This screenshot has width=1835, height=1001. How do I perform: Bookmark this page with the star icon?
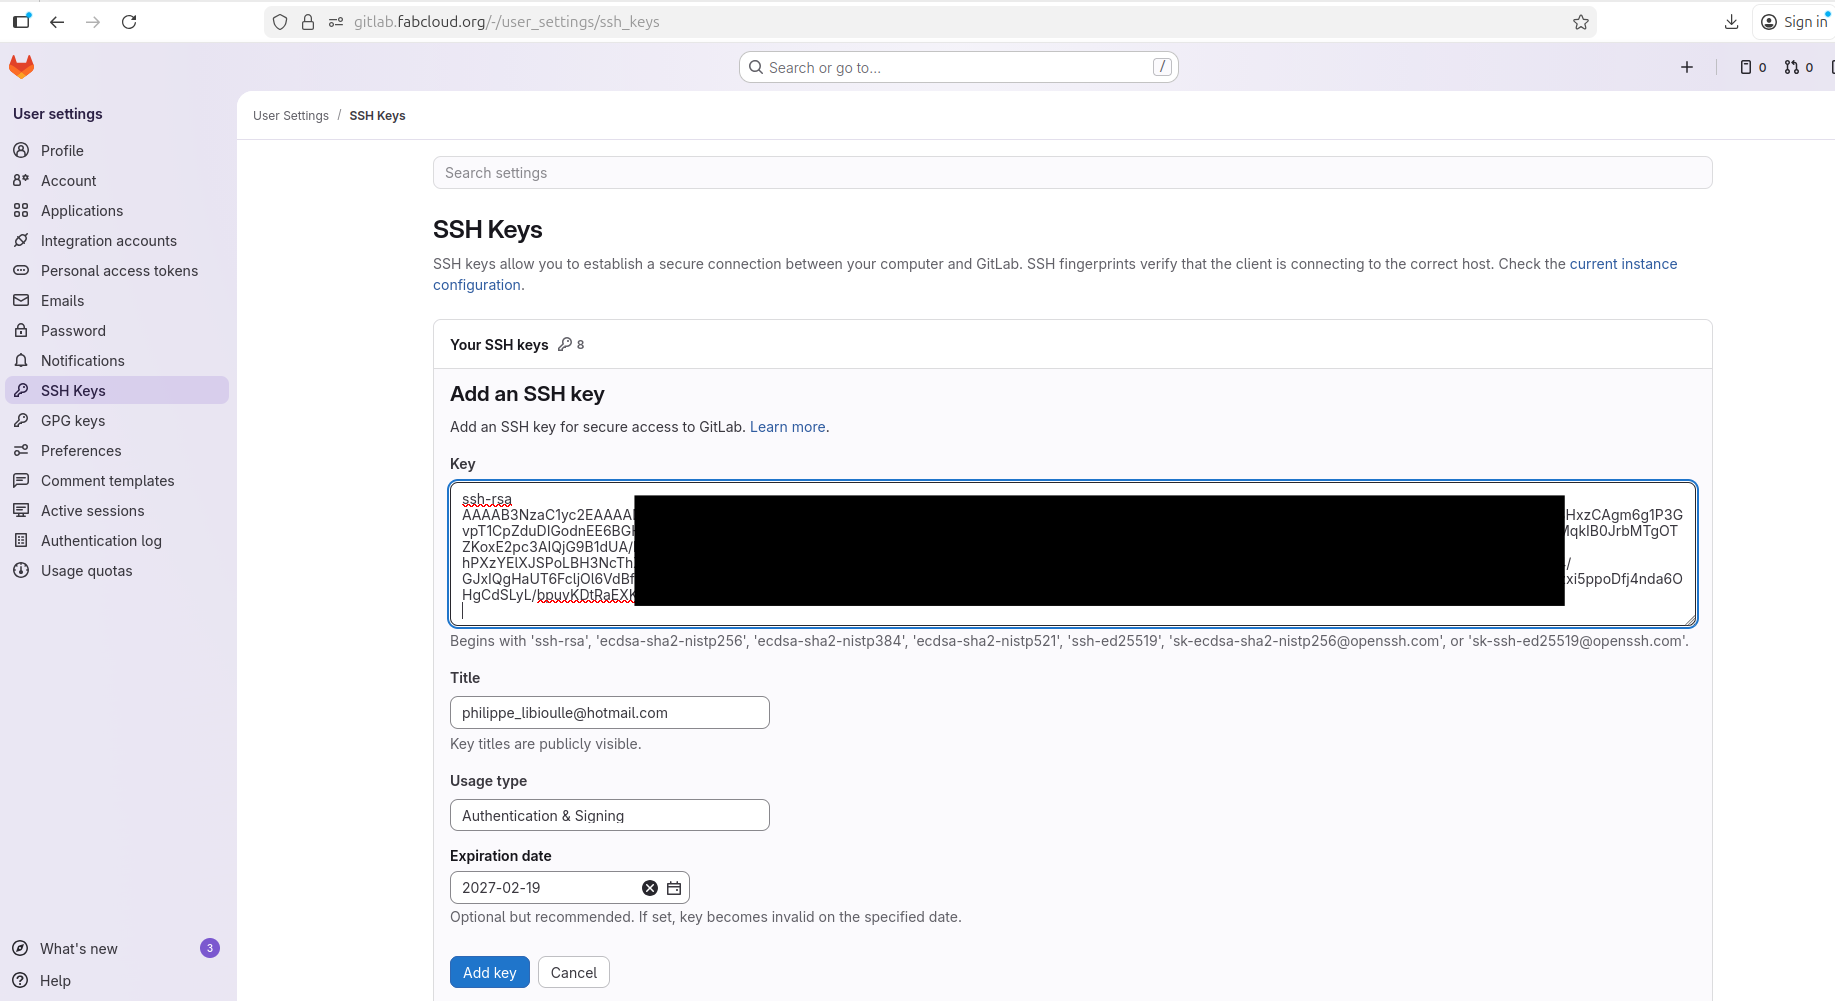[x=1581, y=22]
